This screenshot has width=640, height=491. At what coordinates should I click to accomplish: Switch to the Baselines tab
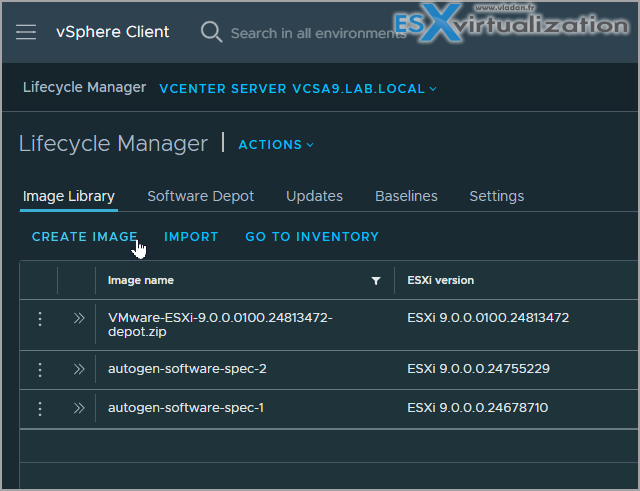click(x=406, y=196)
